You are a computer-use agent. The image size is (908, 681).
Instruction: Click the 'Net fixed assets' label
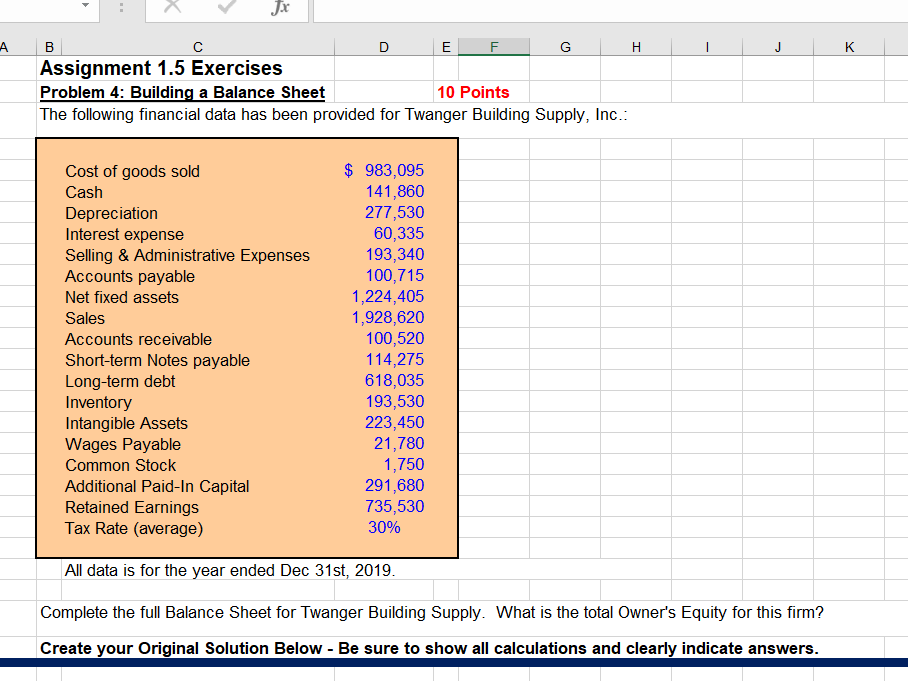tap(122, 298)
